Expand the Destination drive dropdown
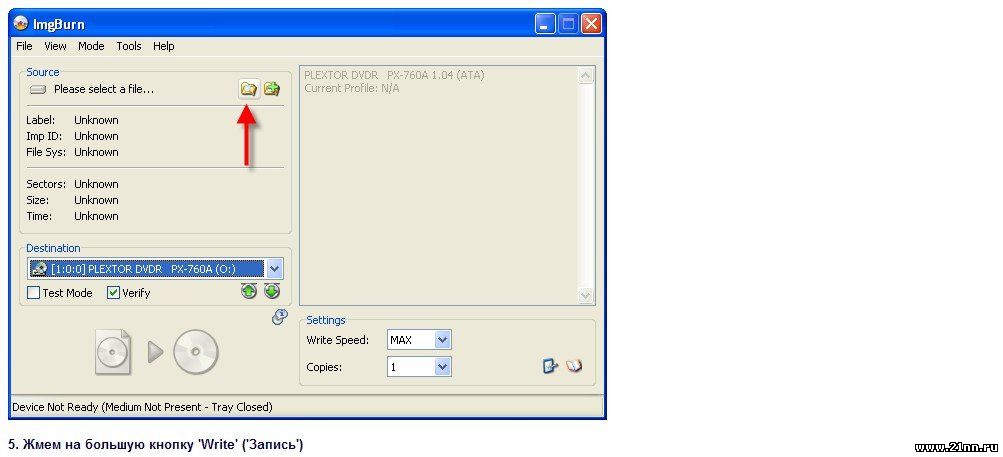1003x457 pixels. tap(274, 269)
